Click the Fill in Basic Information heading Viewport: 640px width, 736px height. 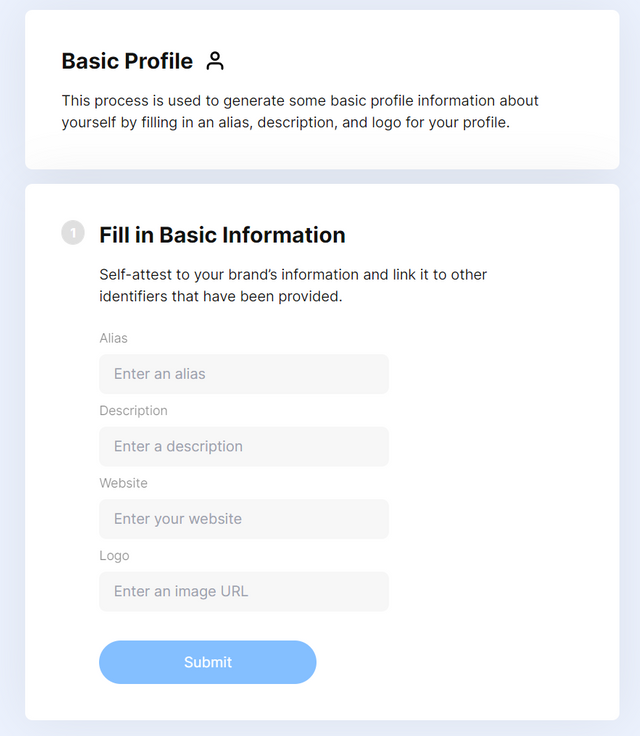pos(222,235)
